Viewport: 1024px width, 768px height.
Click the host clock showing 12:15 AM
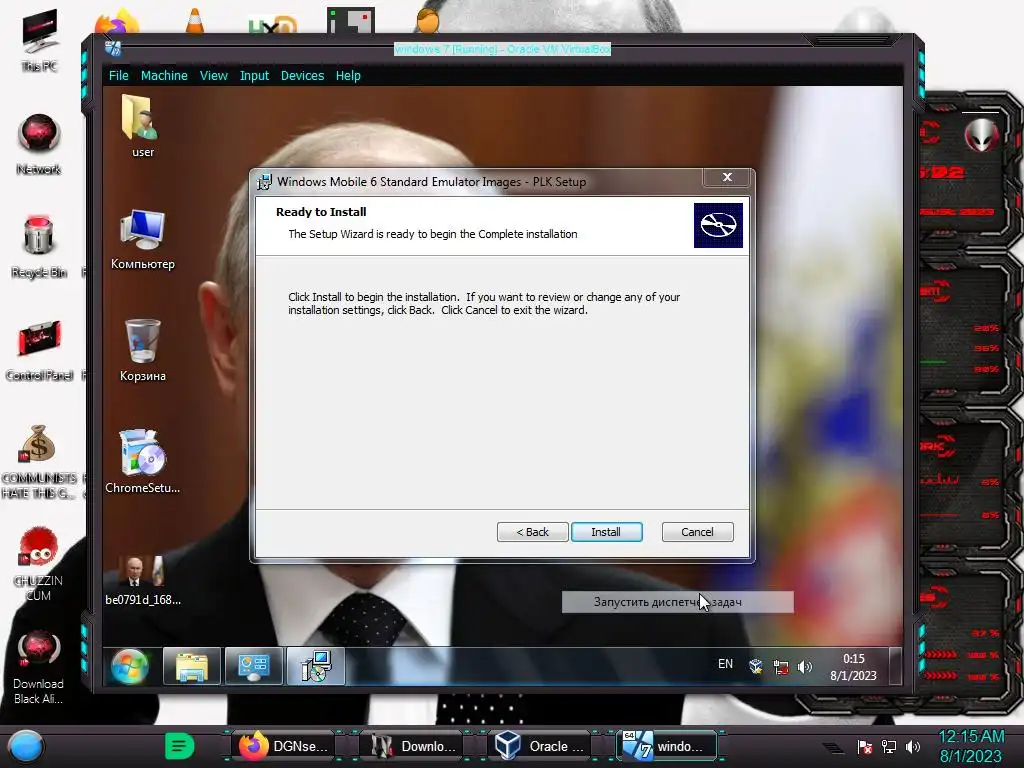point(970,746)
